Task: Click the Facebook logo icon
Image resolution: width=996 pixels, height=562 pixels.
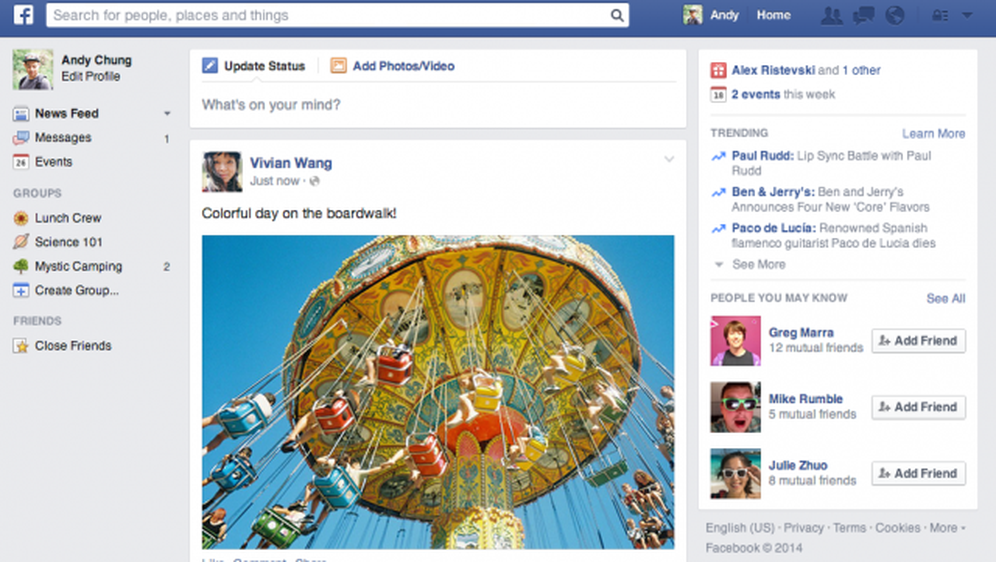Action: (24, 14)
